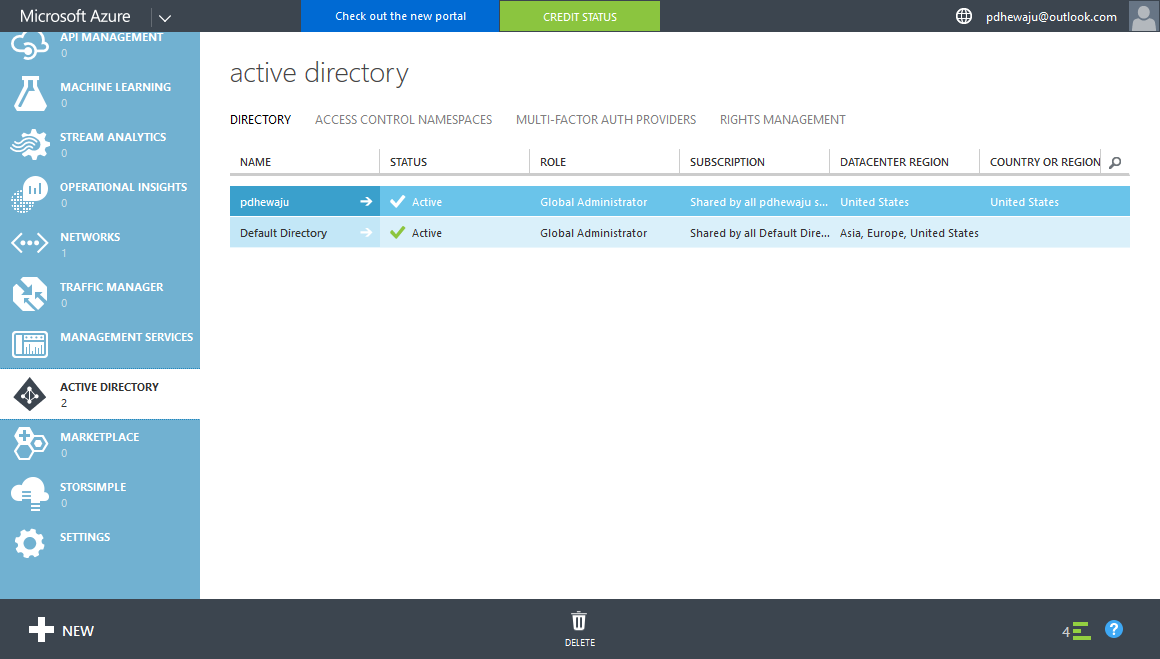Open the Credit Status button
The image size is (1160, 659).
(580, 16)
